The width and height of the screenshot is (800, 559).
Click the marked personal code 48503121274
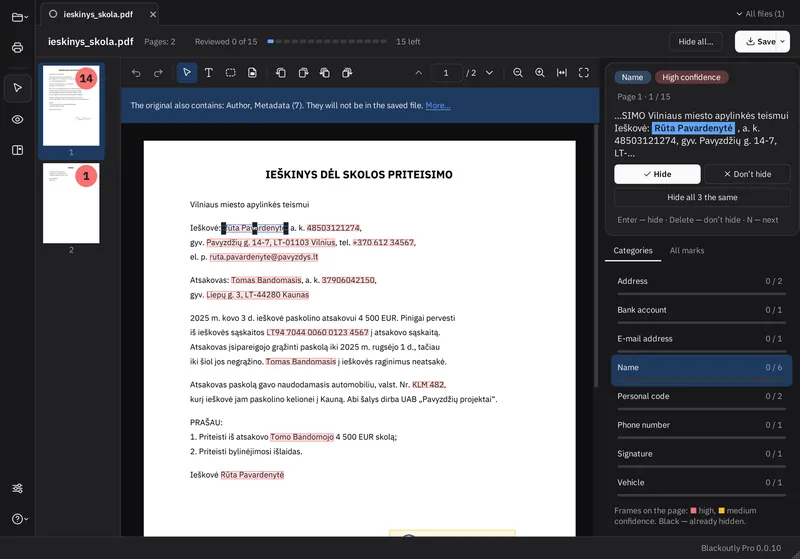tap(333, 228)
